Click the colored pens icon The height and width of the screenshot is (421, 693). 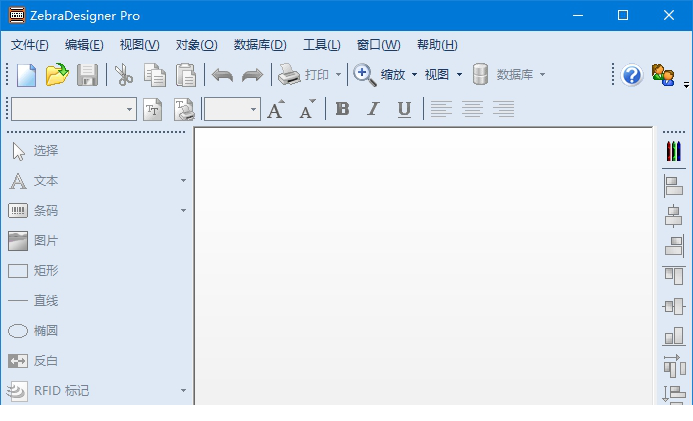tap(674, 151)
